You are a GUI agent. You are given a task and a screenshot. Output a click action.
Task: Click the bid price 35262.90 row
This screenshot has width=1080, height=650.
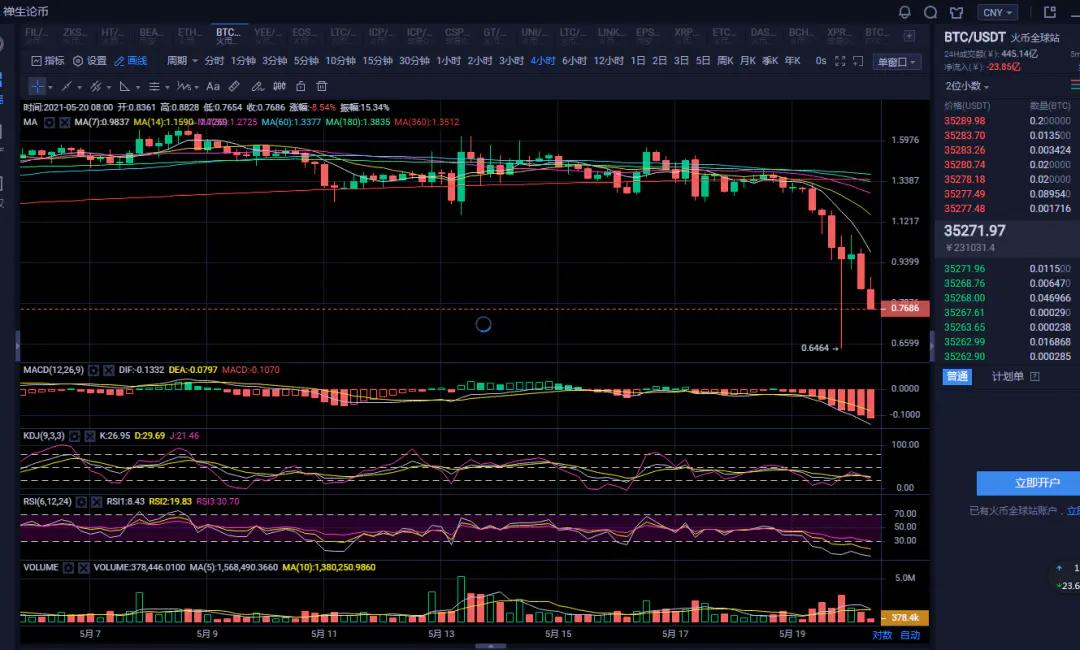click(x=1007, y=357)
